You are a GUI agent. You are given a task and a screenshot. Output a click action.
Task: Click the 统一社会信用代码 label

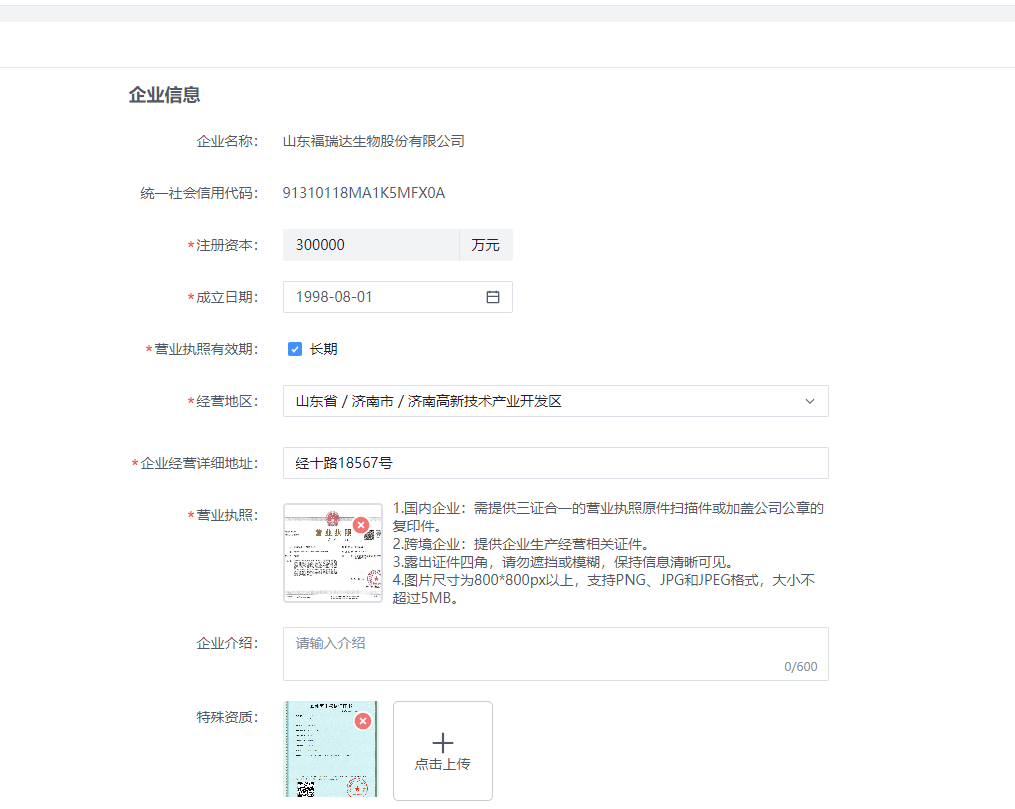pos(199,193)
